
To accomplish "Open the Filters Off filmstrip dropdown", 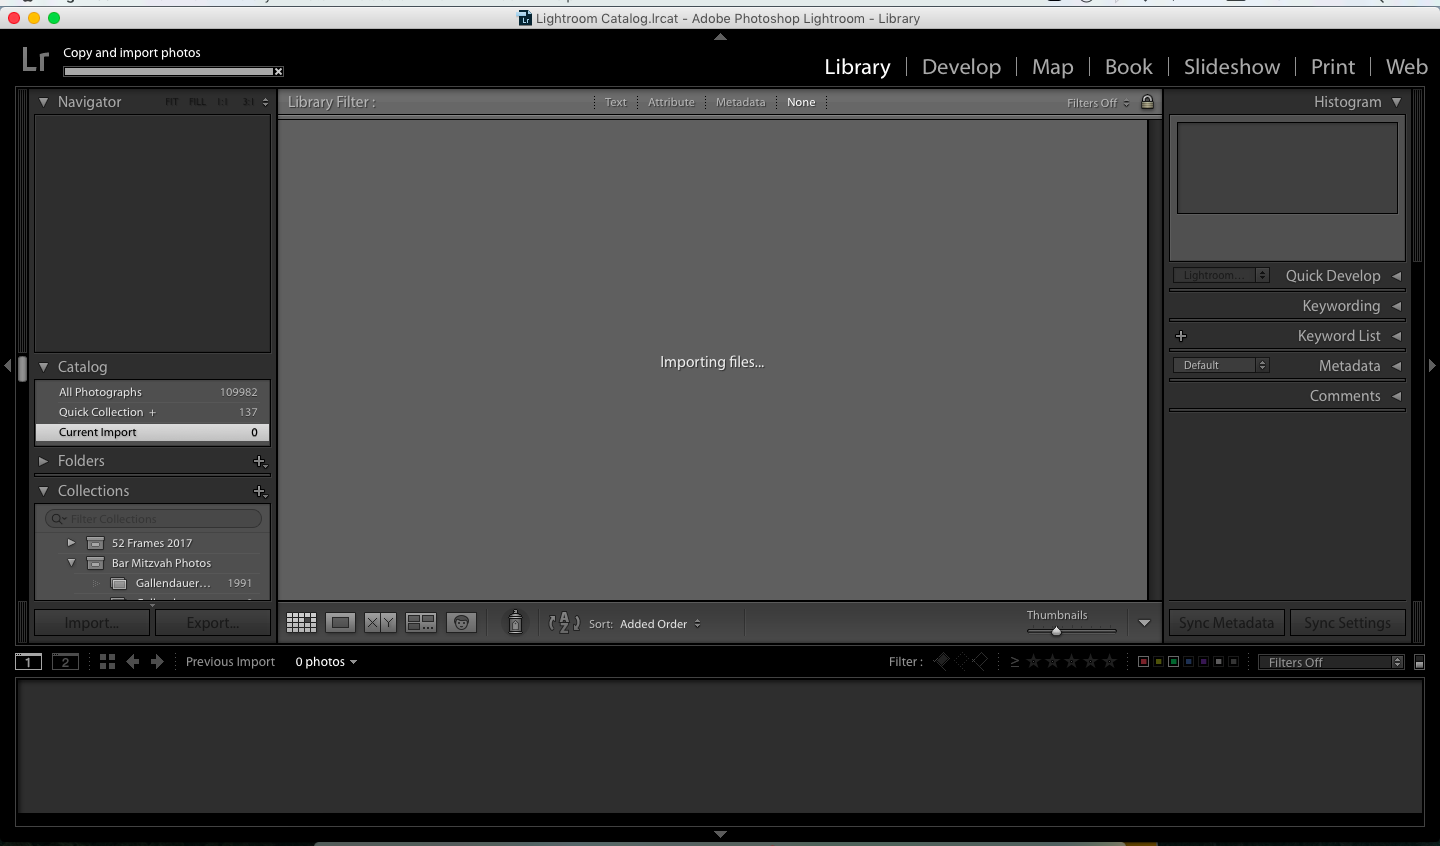I will (x=1332, y=662).
